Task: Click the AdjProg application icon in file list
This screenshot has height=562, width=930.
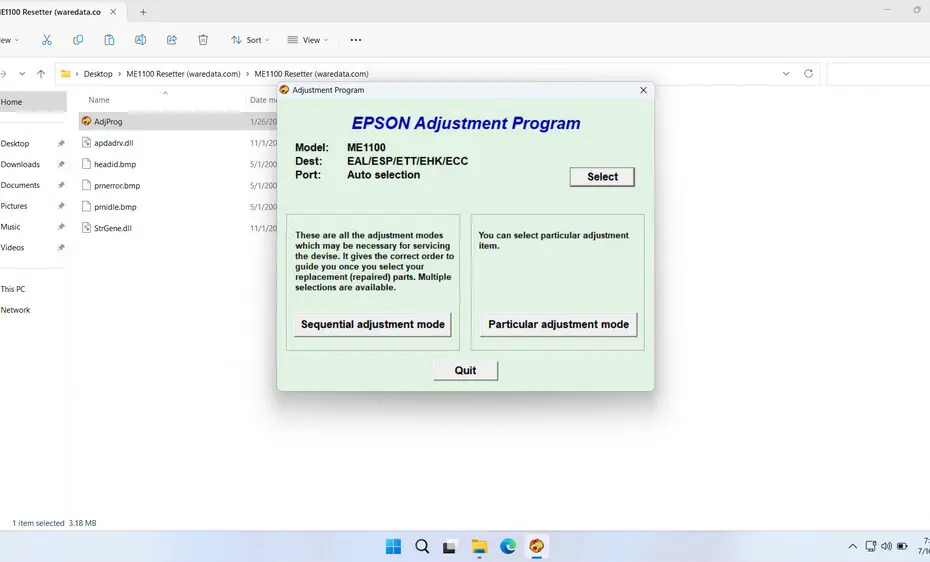Action: (87, 121)
